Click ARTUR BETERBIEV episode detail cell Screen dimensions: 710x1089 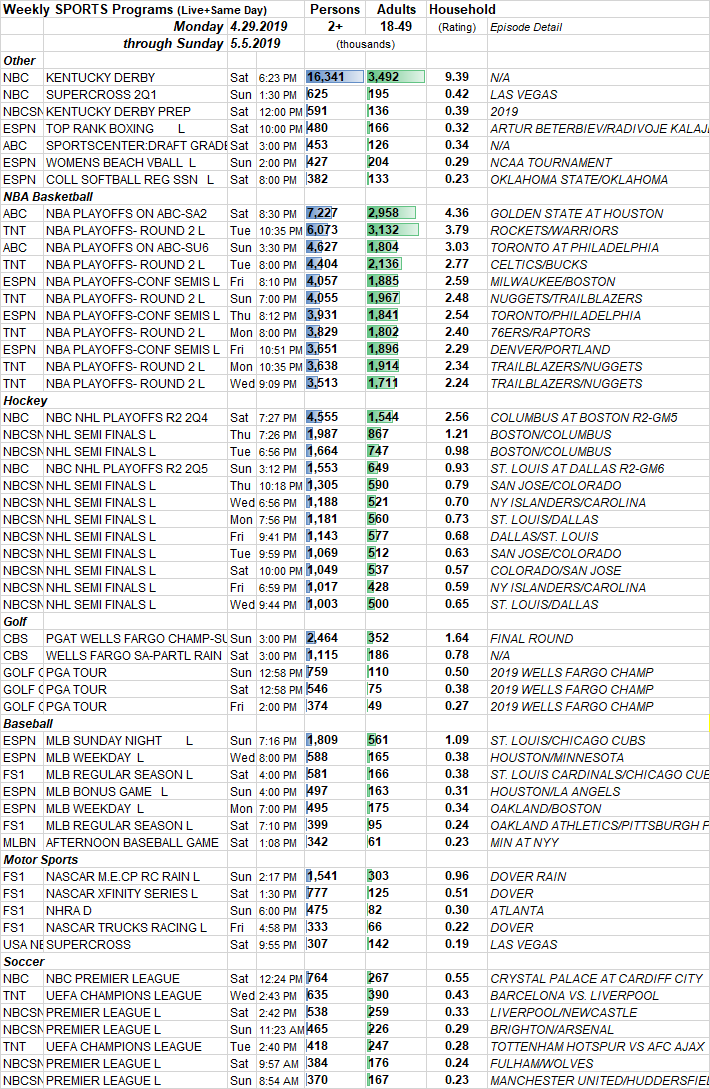point(599,128)
